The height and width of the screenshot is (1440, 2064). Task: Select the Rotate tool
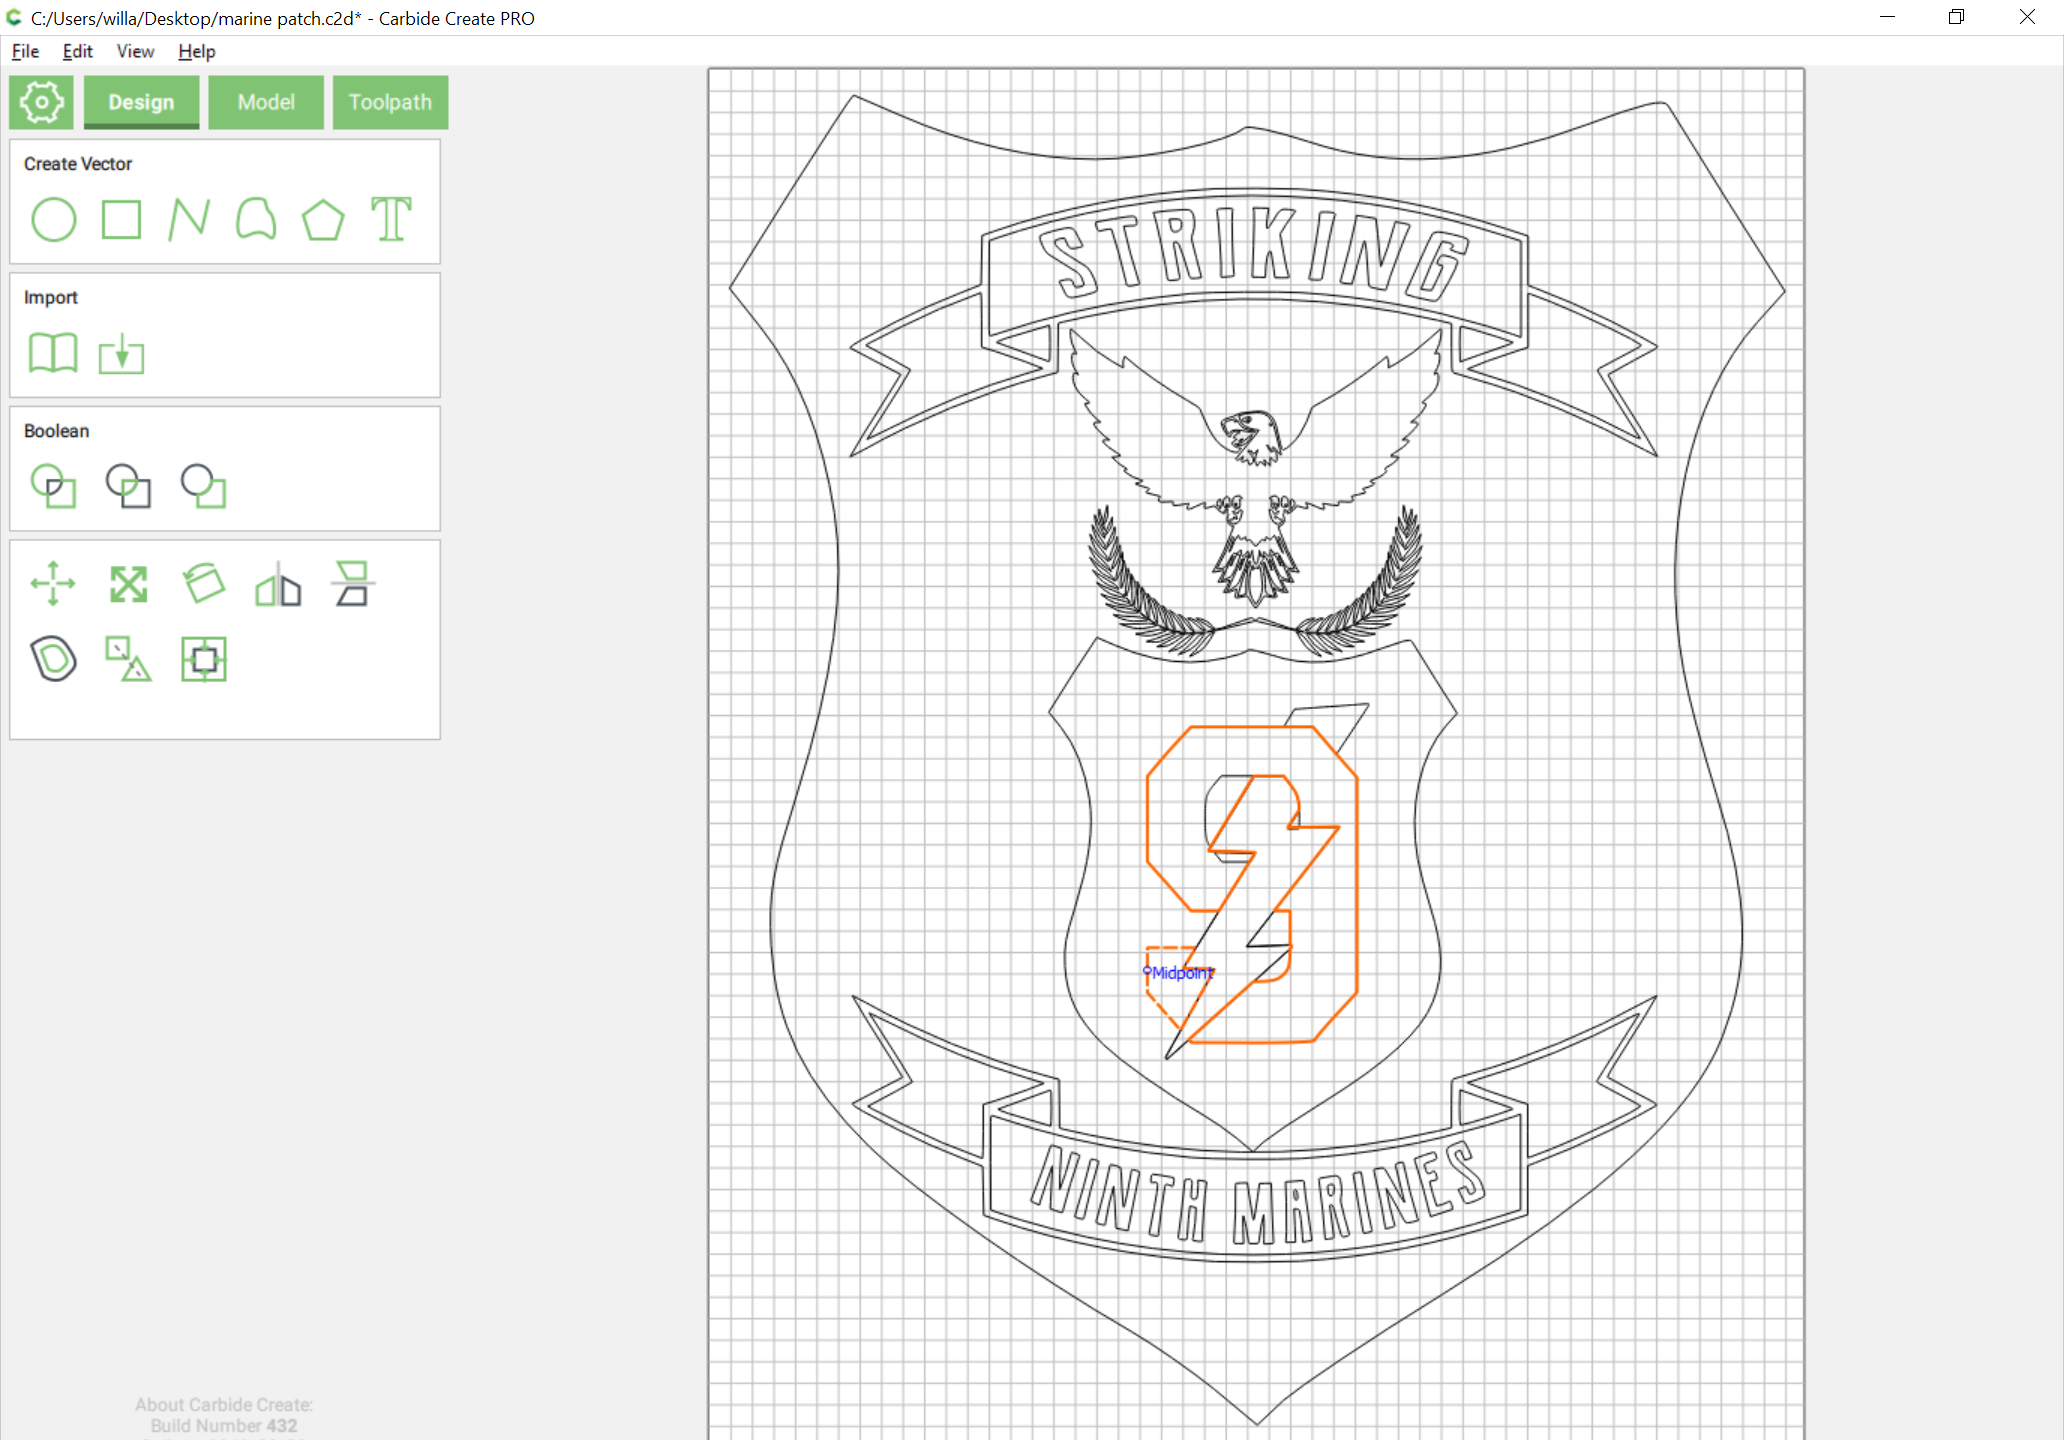(203, 584)
